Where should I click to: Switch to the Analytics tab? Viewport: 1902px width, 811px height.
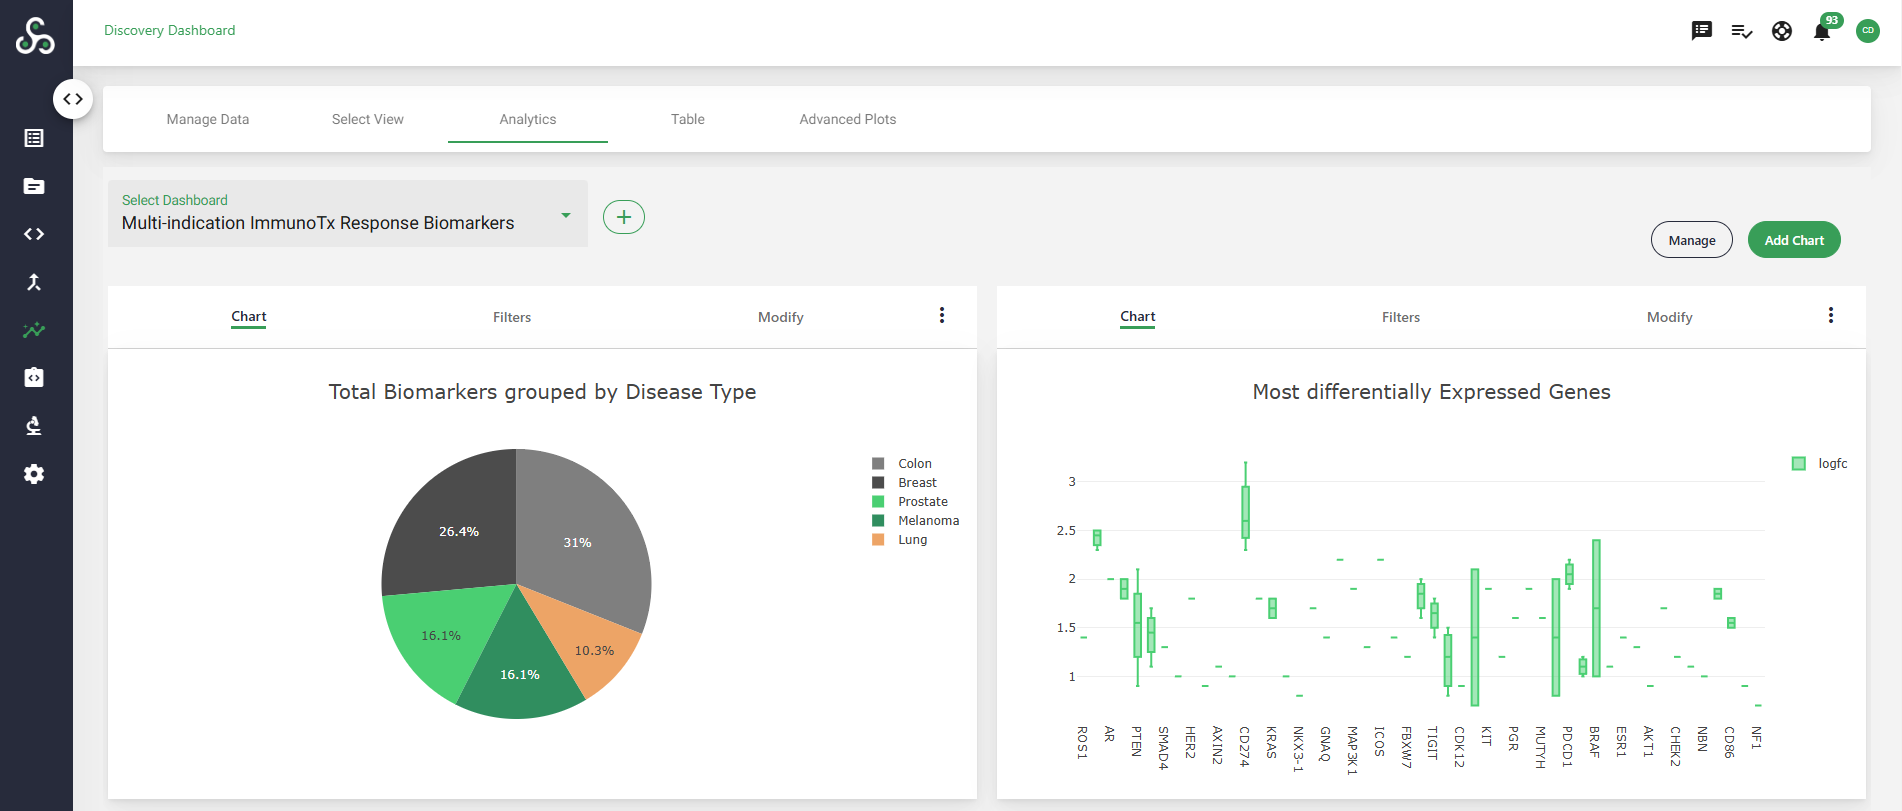(528, 119)
